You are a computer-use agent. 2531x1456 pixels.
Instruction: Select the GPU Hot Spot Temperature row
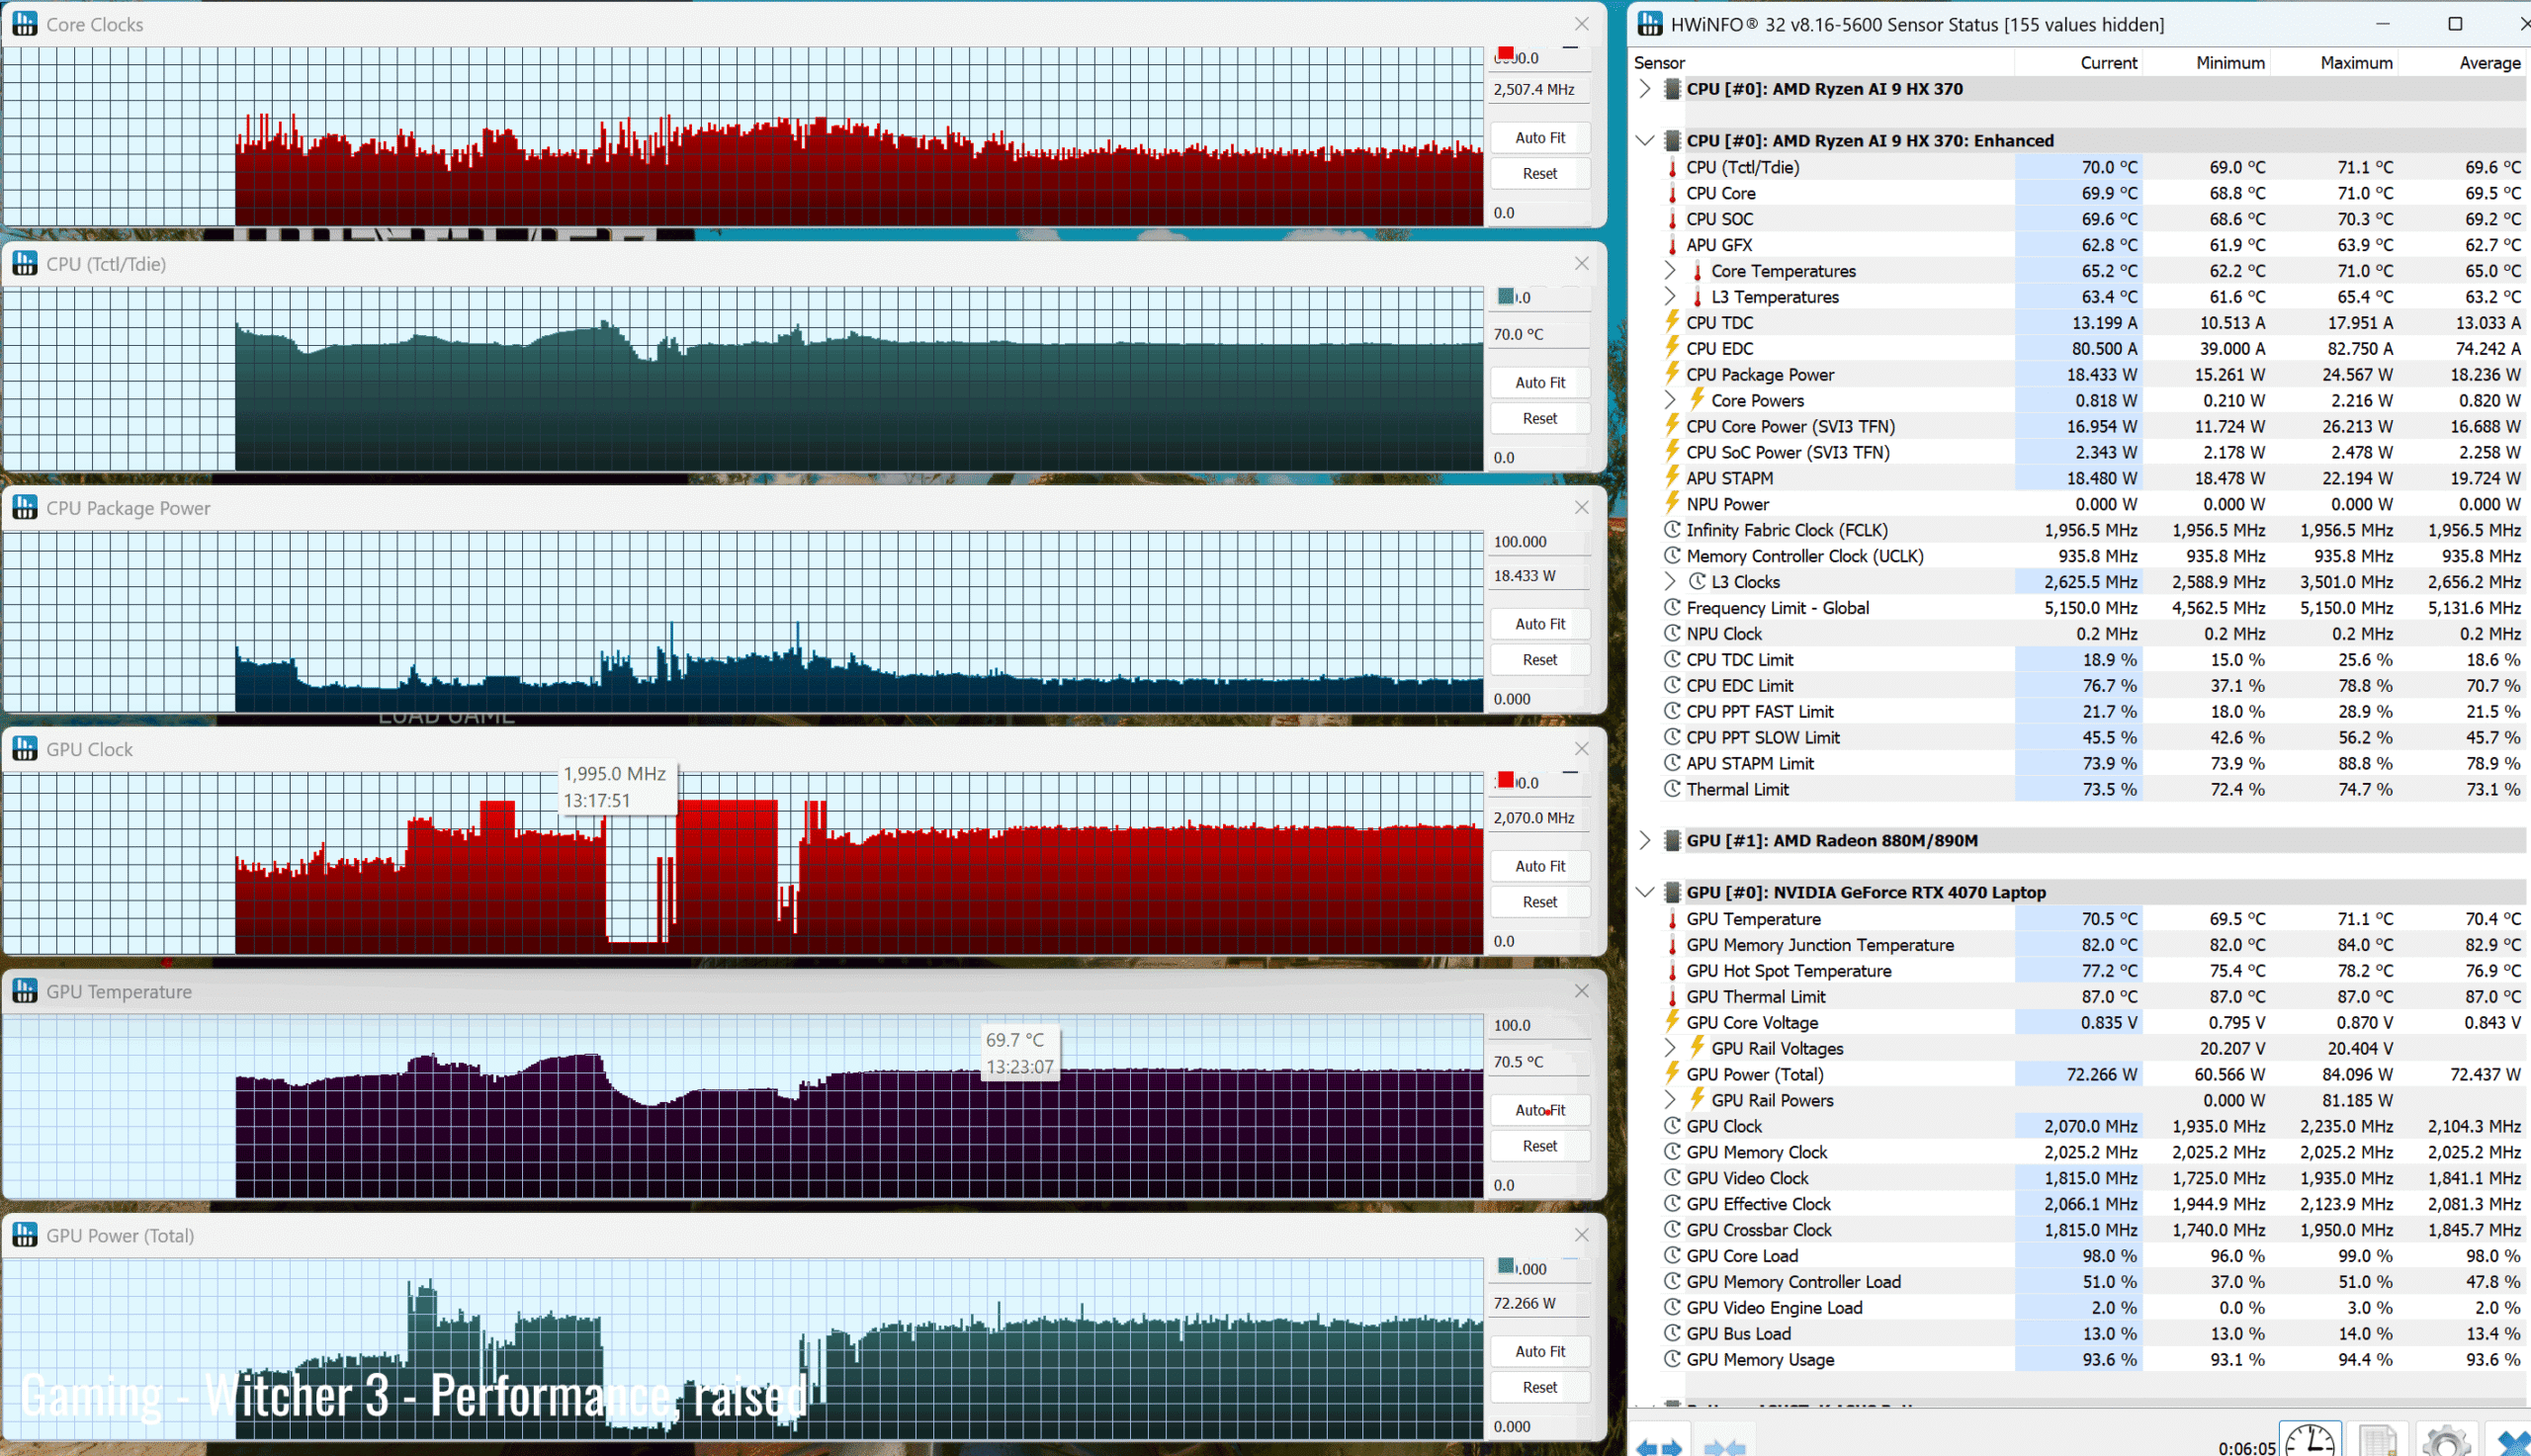1788,971
